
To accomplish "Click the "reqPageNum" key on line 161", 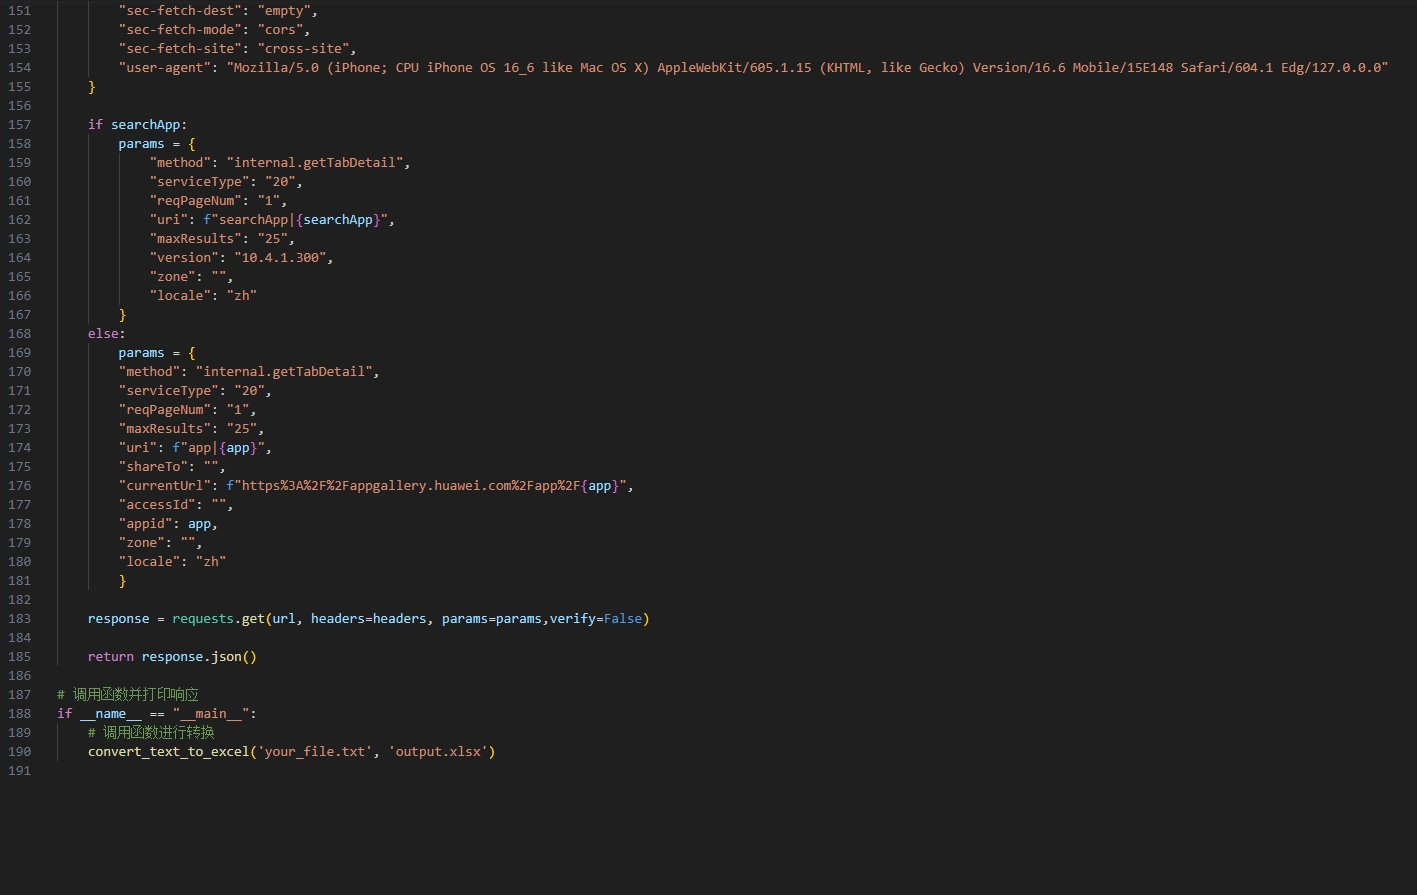I will pos(195,201).
